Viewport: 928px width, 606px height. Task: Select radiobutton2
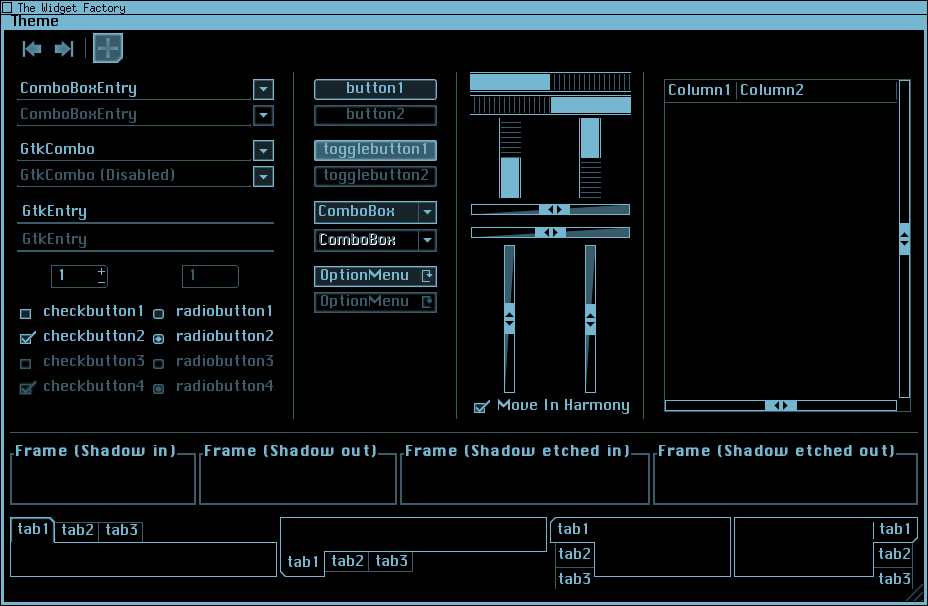158,339
